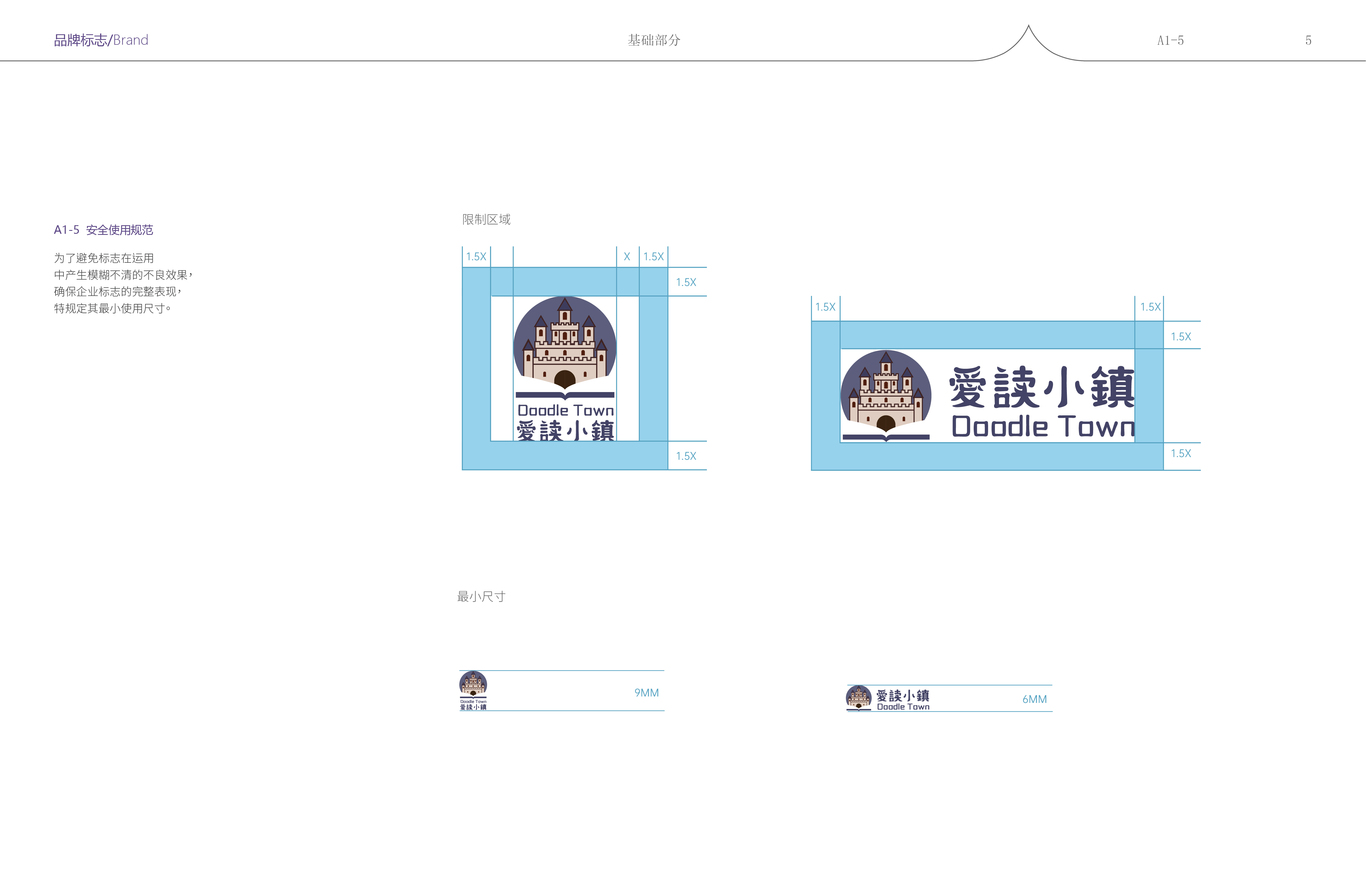Click the 'X' spacing label above vertical logo
Screen dimensions: 1366x884
point(627,257)
